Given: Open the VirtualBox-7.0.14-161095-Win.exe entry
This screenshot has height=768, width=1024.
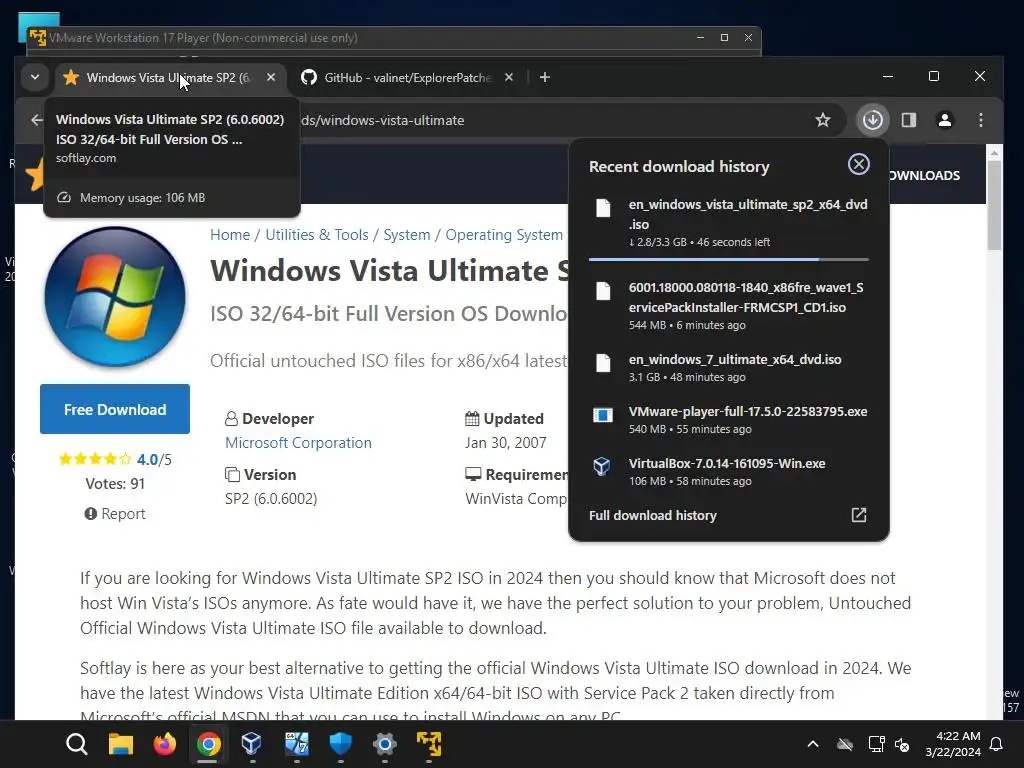Looking at the screenshot, I should (729, 472).
